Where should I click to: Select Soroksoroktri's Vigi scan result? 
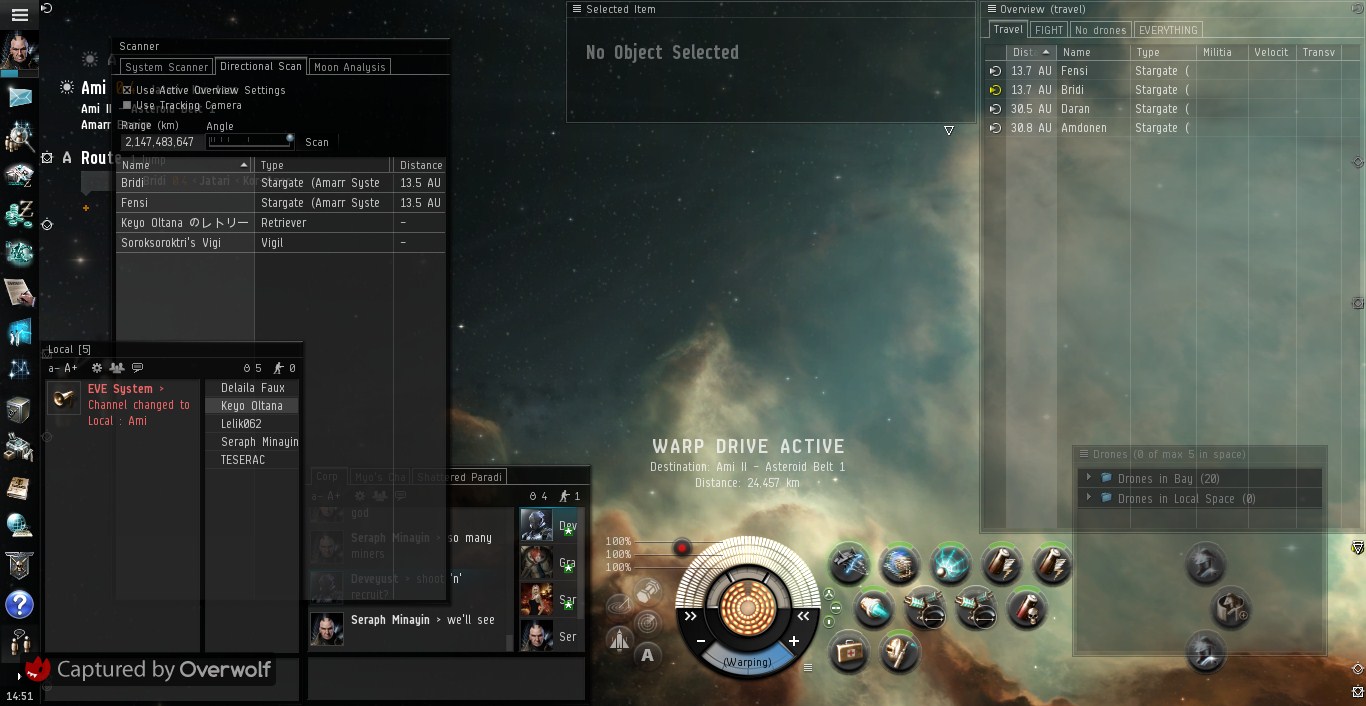click(281, 243)
